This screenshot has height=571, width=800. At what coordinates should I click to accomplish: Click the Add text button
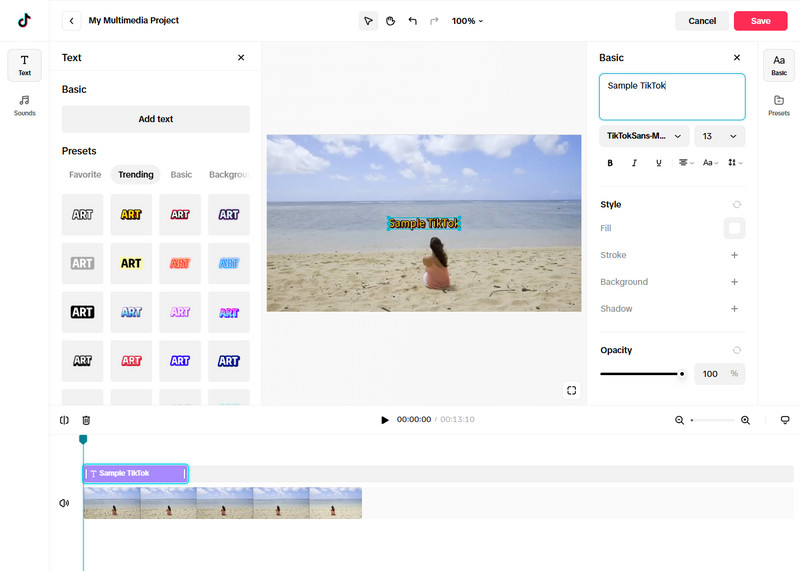coord(156,119)
